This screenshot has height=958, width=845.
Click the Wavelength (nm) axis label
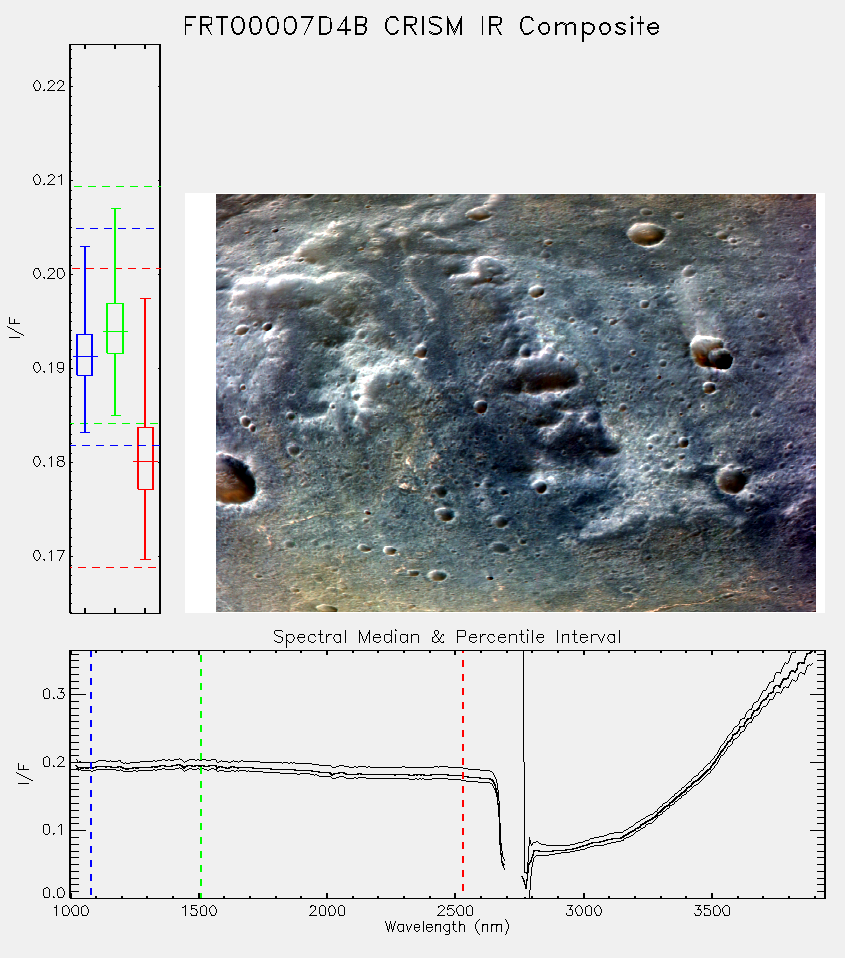(x=447, y=927)
